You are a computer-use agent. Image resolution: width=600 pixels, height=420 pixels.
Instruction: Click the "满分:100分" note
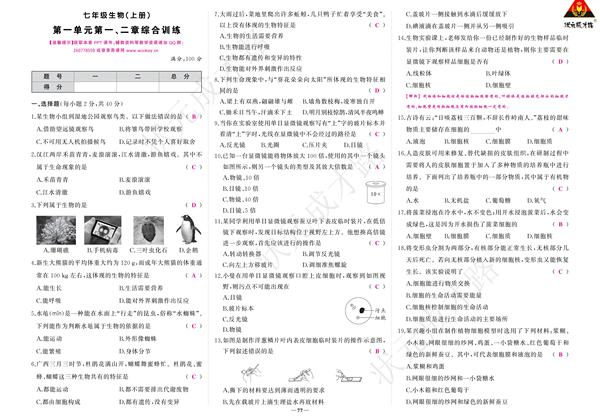pyautogui.click(x=186, y=59)
